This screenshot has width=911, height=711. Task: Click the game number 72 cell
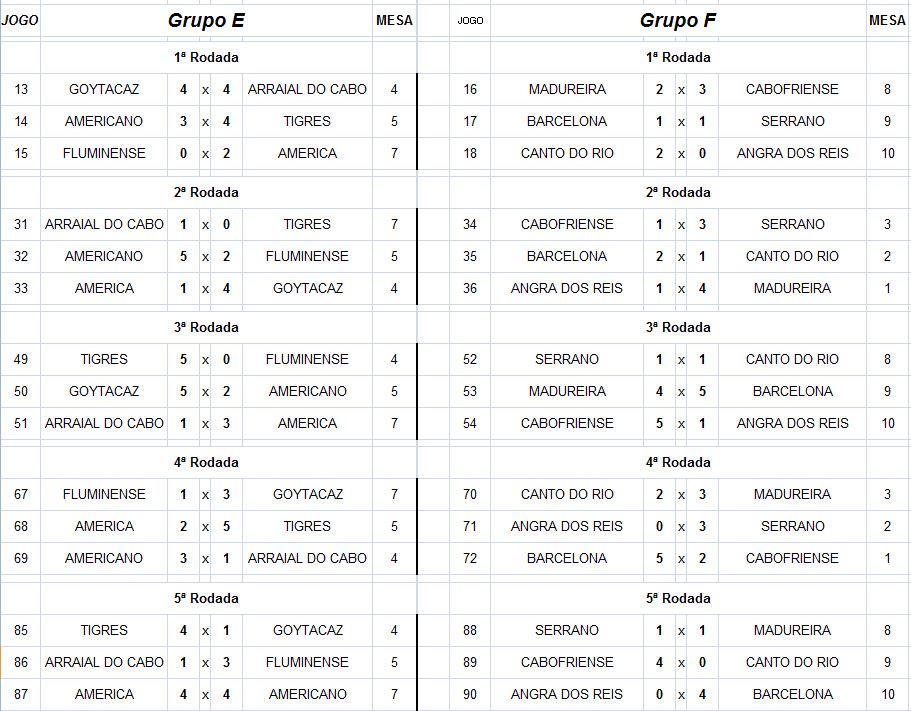click(470, 558)
